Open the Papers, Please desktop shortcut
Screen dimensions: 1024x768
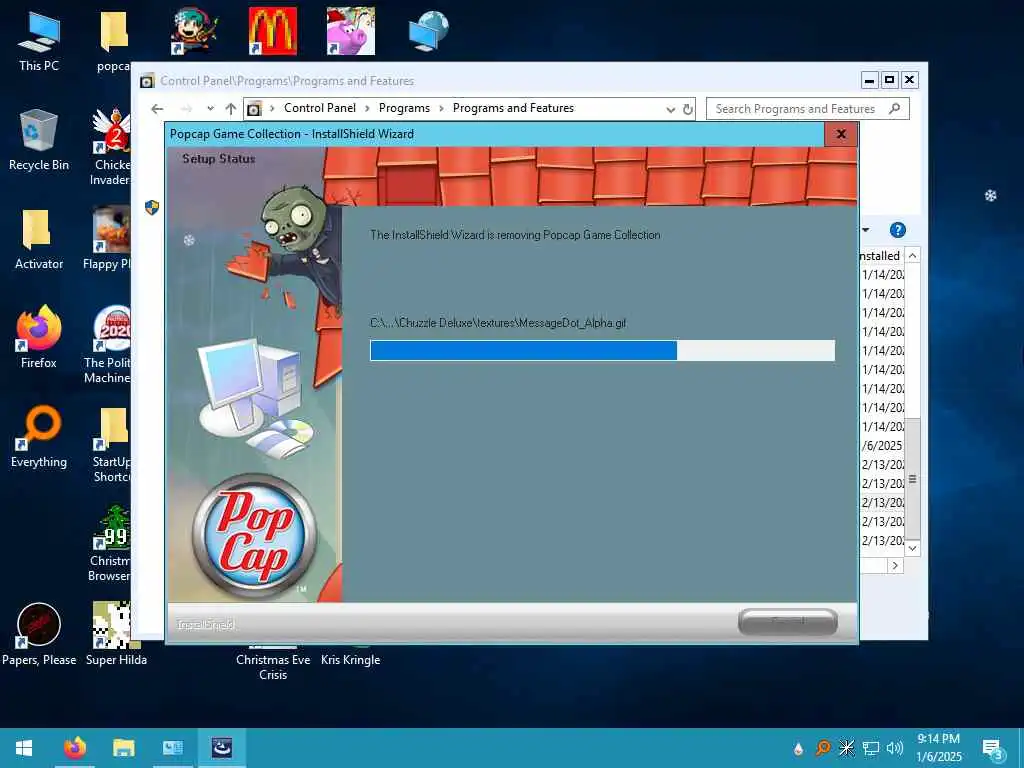point(39,633)
